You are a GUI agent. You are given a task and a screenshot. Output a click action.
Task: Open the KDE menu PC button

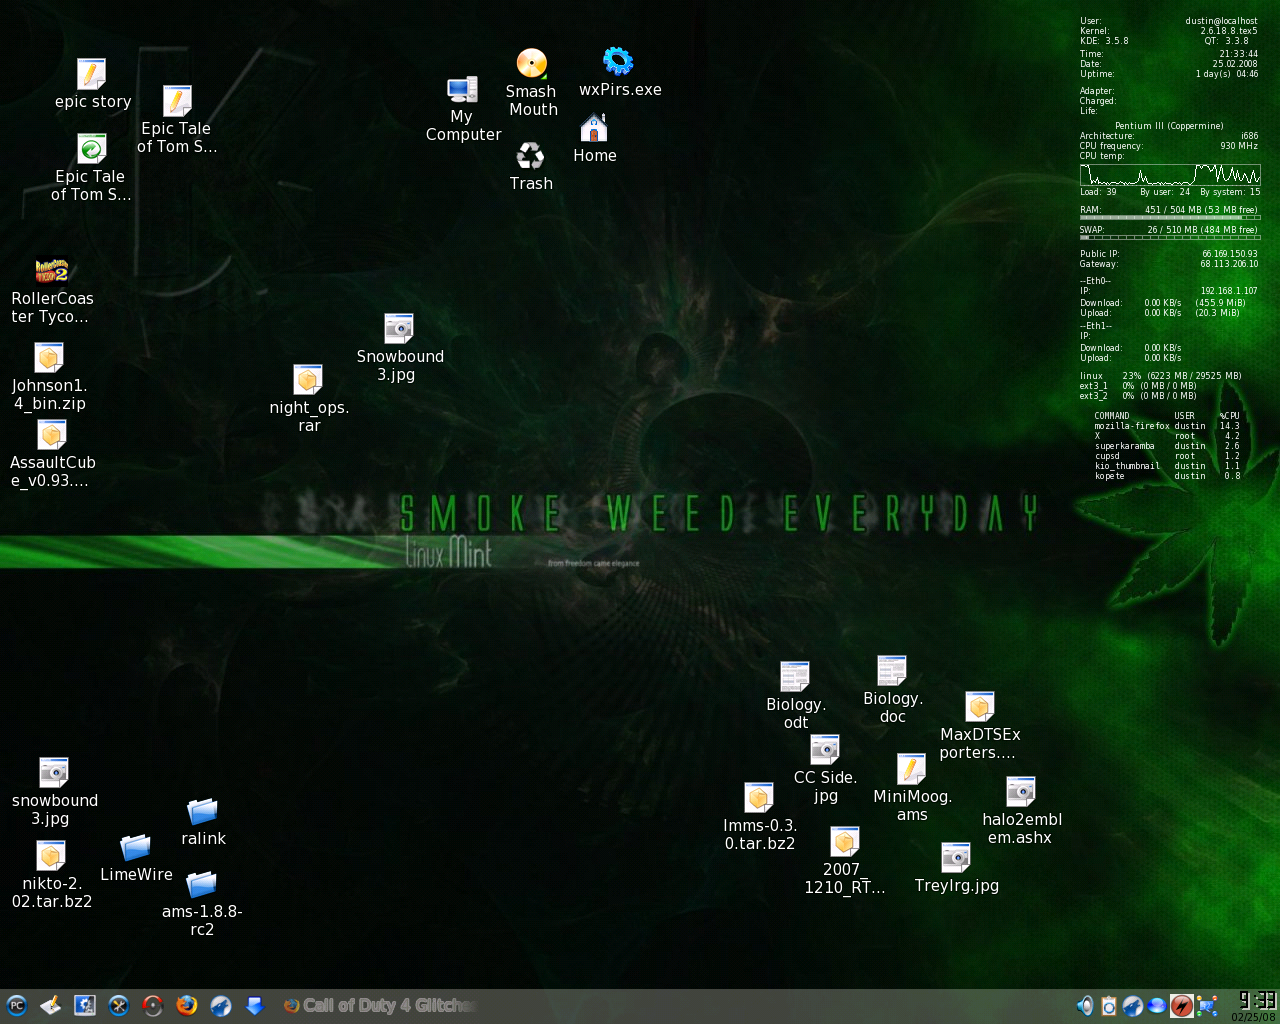point(16,1006)
